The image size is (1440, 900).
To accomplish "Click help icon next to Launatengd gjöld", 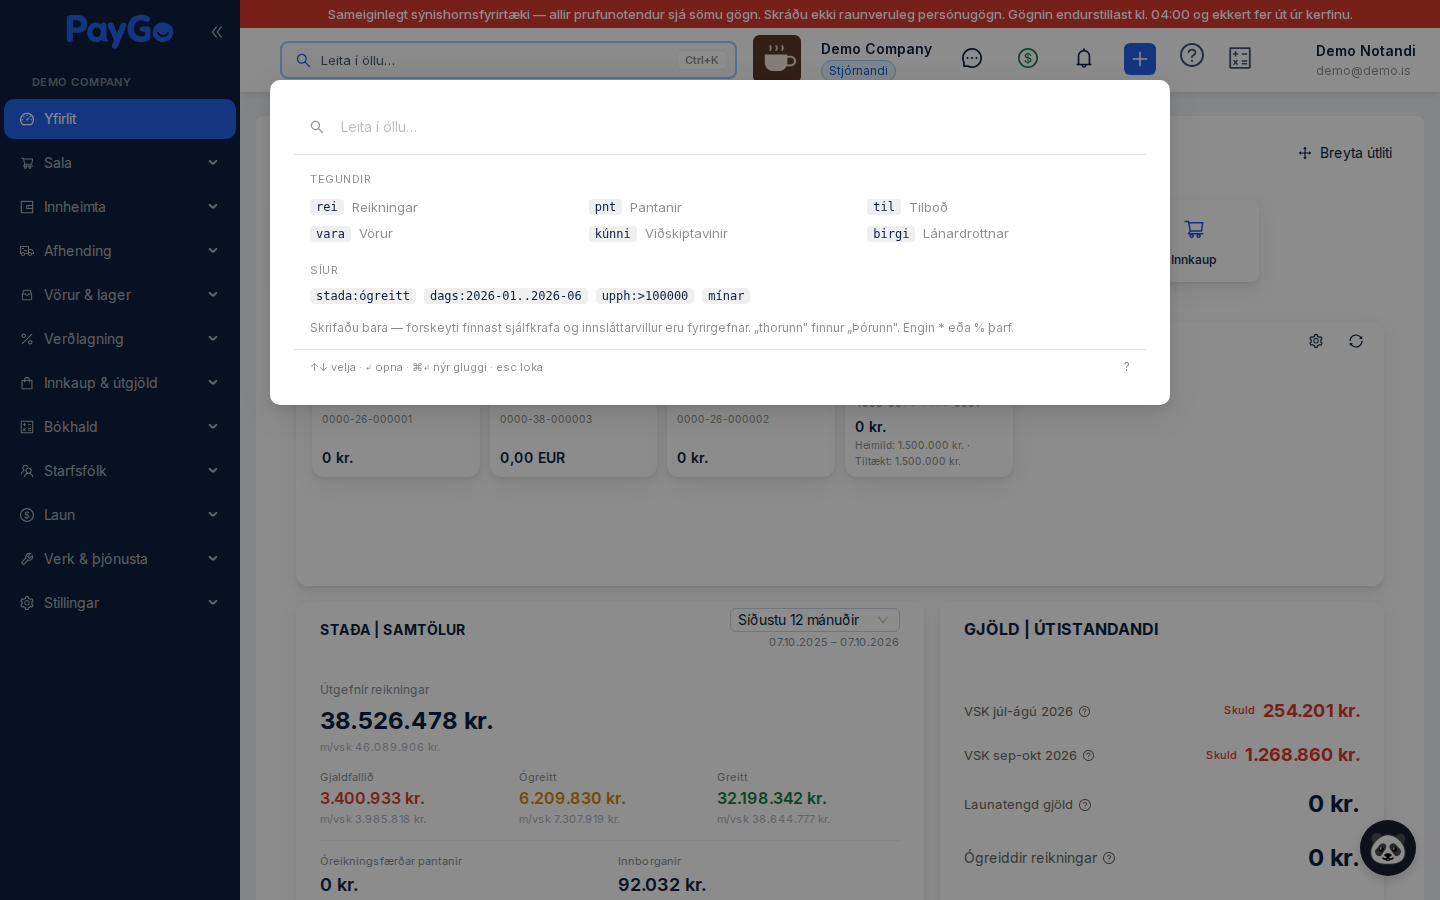I will pos(1085,805).
